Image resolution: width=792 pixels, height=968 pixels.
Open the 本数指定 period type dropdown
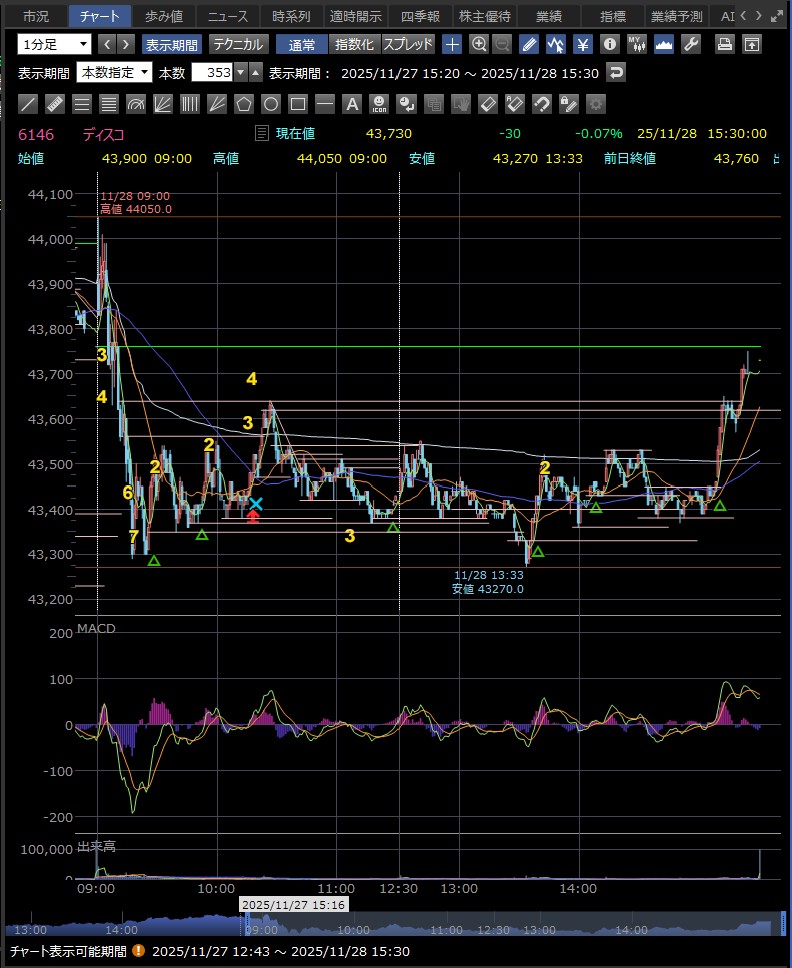click(x=114, y=73)
